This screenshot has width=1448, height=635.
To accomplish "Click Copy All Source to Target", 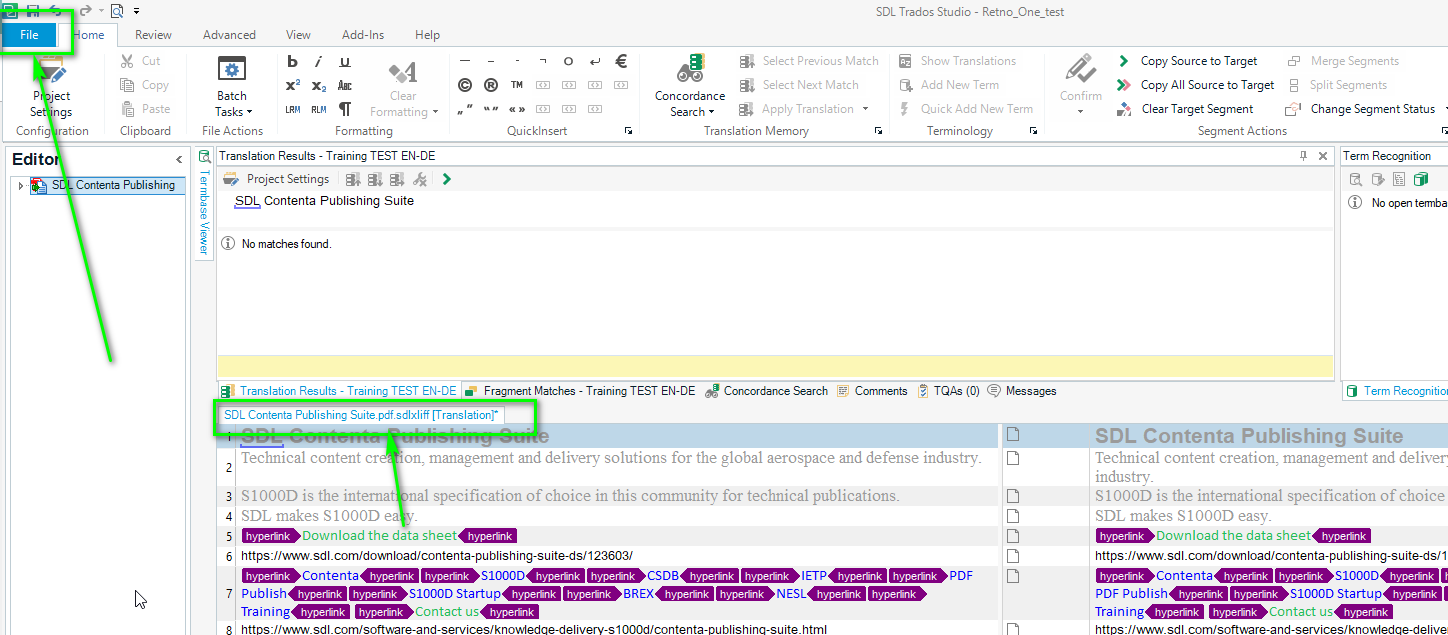I will (1196, 85).
